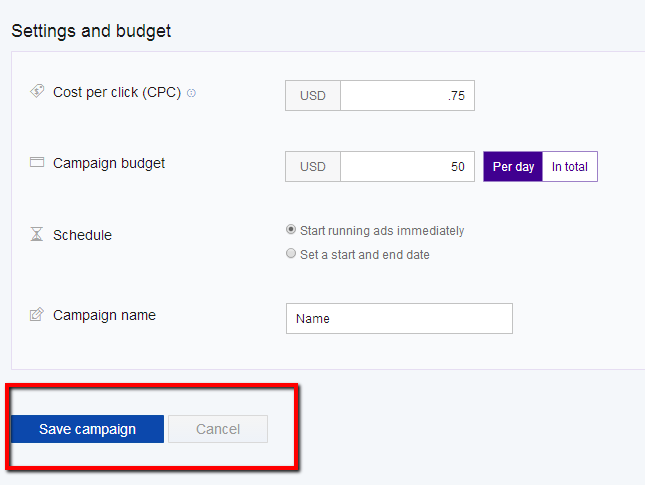Open the CPC info tooltip icon
This screenshot has width=645, height=485.
click(191, 93)
